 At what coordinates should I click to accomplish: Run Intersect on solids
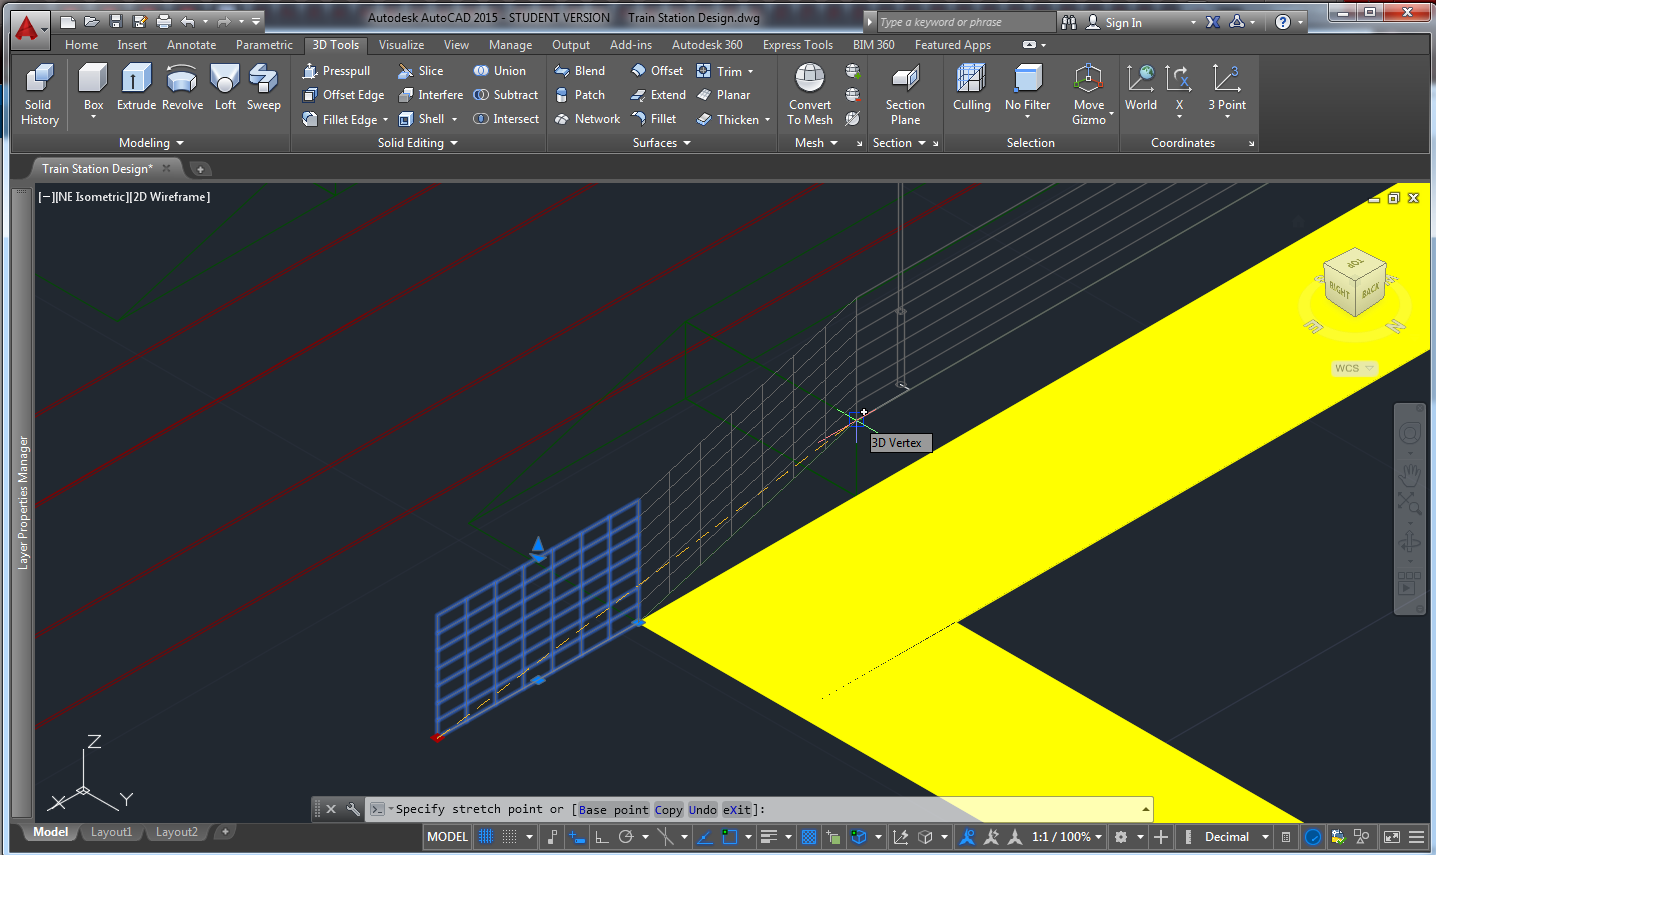[x=506, y=119]
